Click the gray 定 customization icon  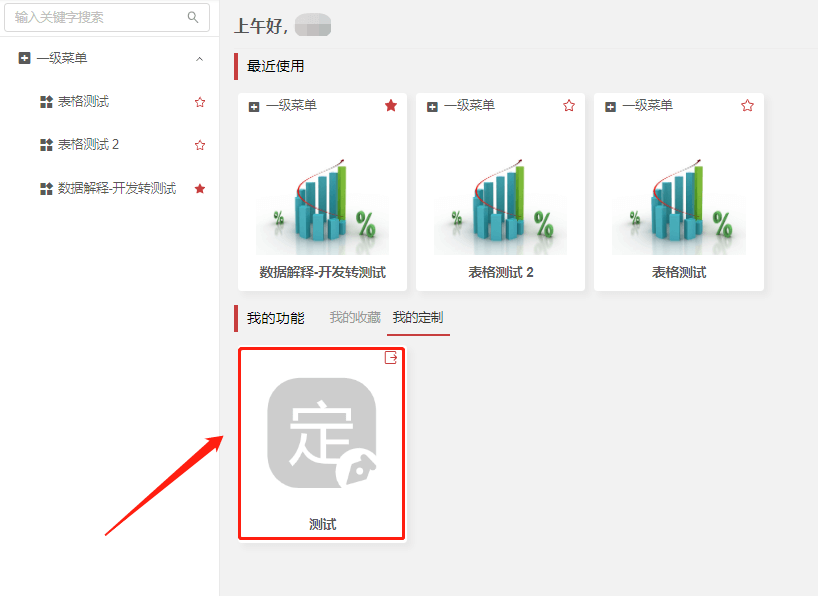(x=322, y=433)
